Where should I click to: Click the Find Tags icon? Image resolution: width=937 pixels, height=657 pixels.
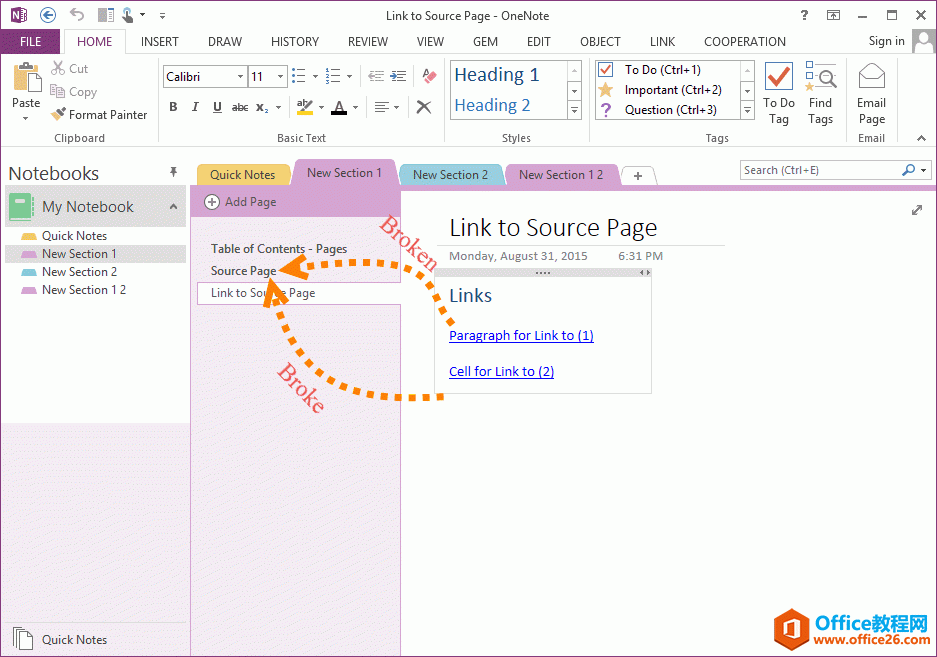click(820, 77)
